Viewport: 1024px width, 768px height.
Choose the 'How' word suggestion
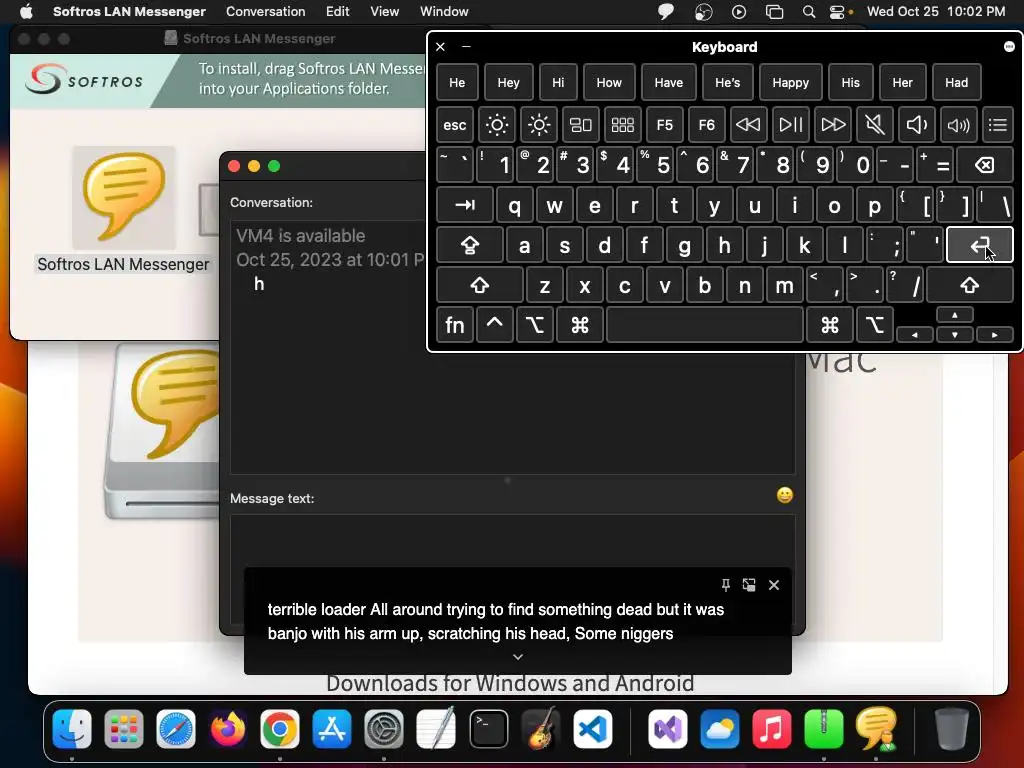pyautogui.click(x=609, y=82)
